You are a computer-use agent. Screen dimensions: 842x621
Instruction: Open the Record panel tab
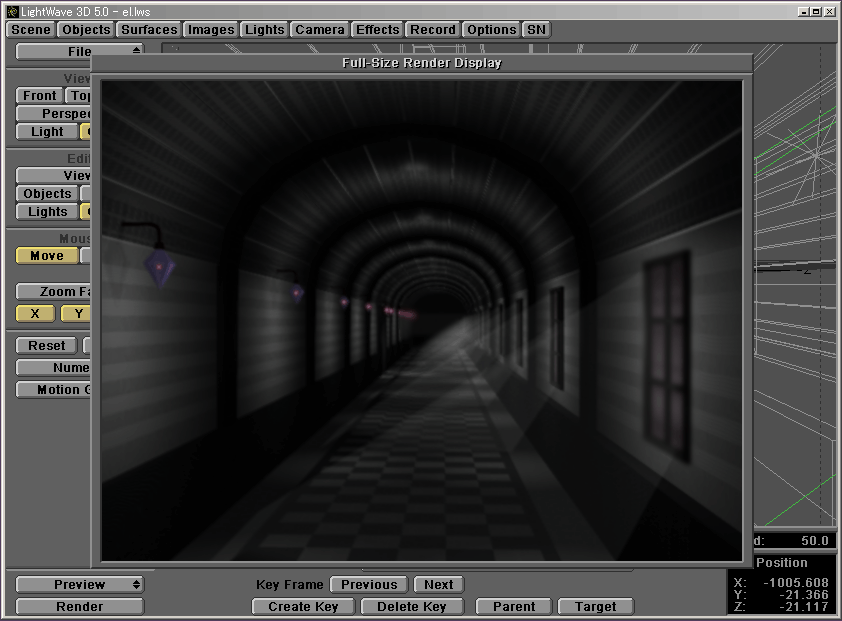pyautogui.click(x=433, y=30)
